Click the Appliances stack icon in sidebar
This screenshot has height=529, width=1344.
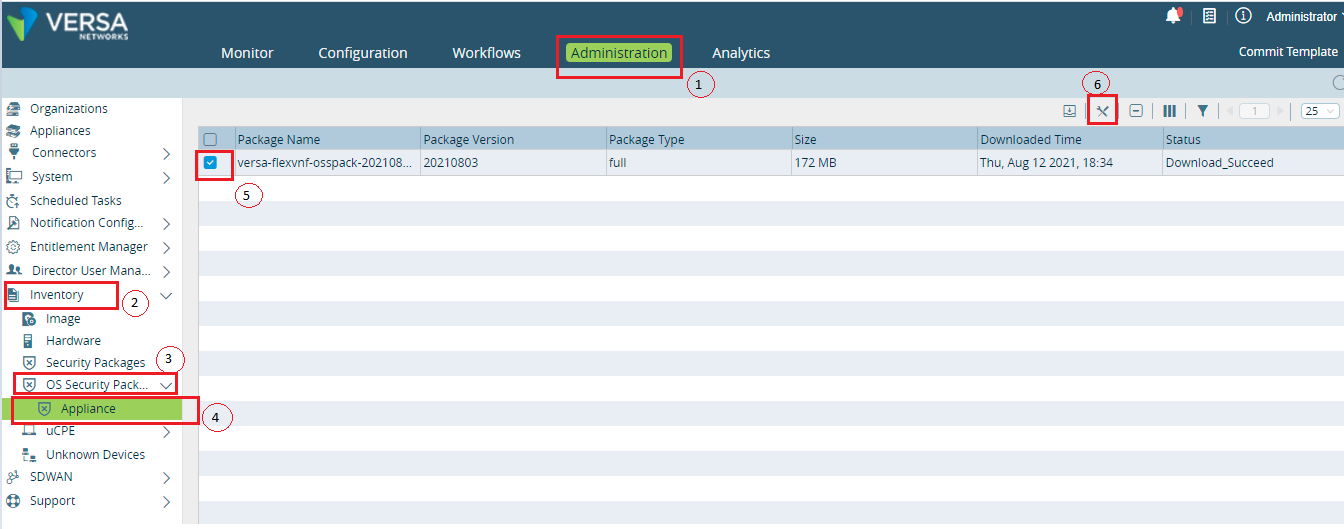point(13,131)
